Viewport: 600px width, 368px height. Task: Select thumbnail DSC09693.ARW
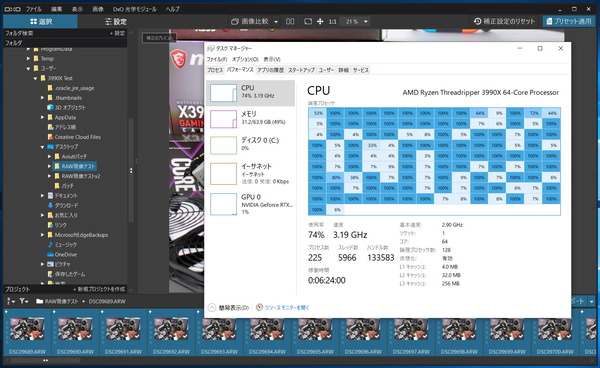click(x=219, y=333)
